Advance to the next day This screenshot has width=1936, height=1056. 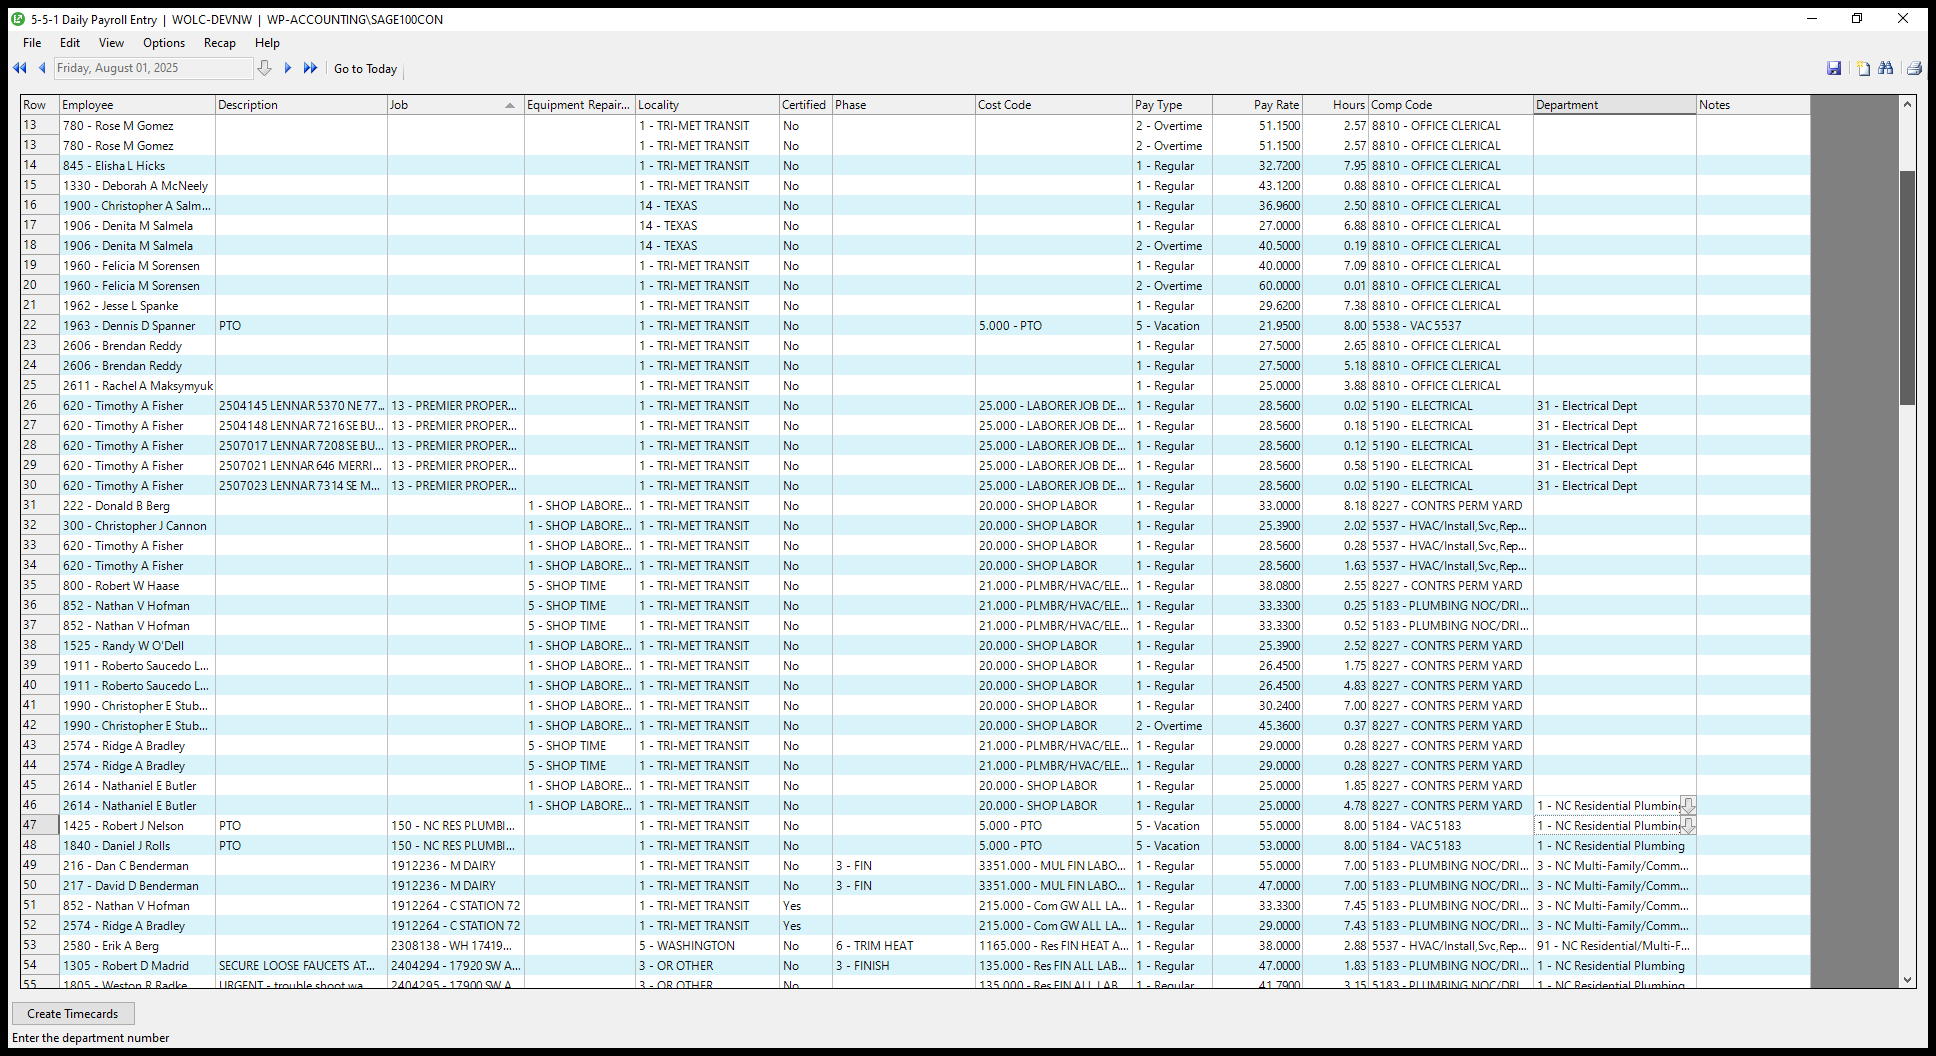(x=288, y=68)
